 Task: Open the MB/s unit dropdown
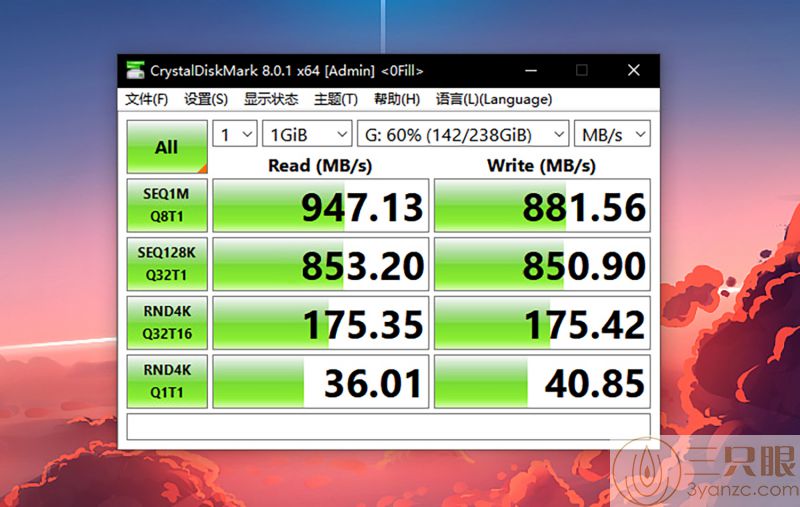612,134
